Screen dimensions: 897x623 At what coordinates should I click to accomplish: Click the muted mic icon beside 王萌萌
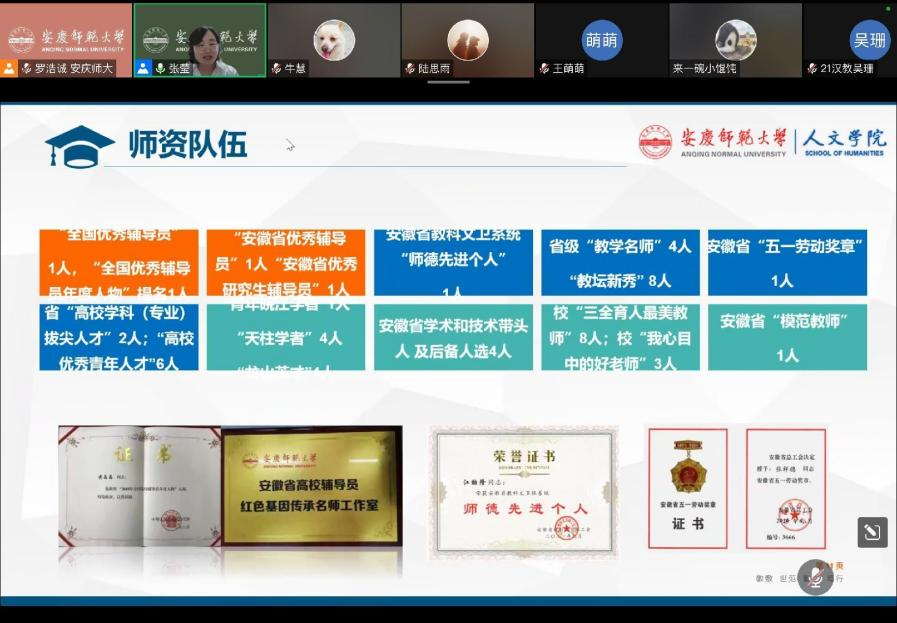pyautogui.click(x=544, y=69)
